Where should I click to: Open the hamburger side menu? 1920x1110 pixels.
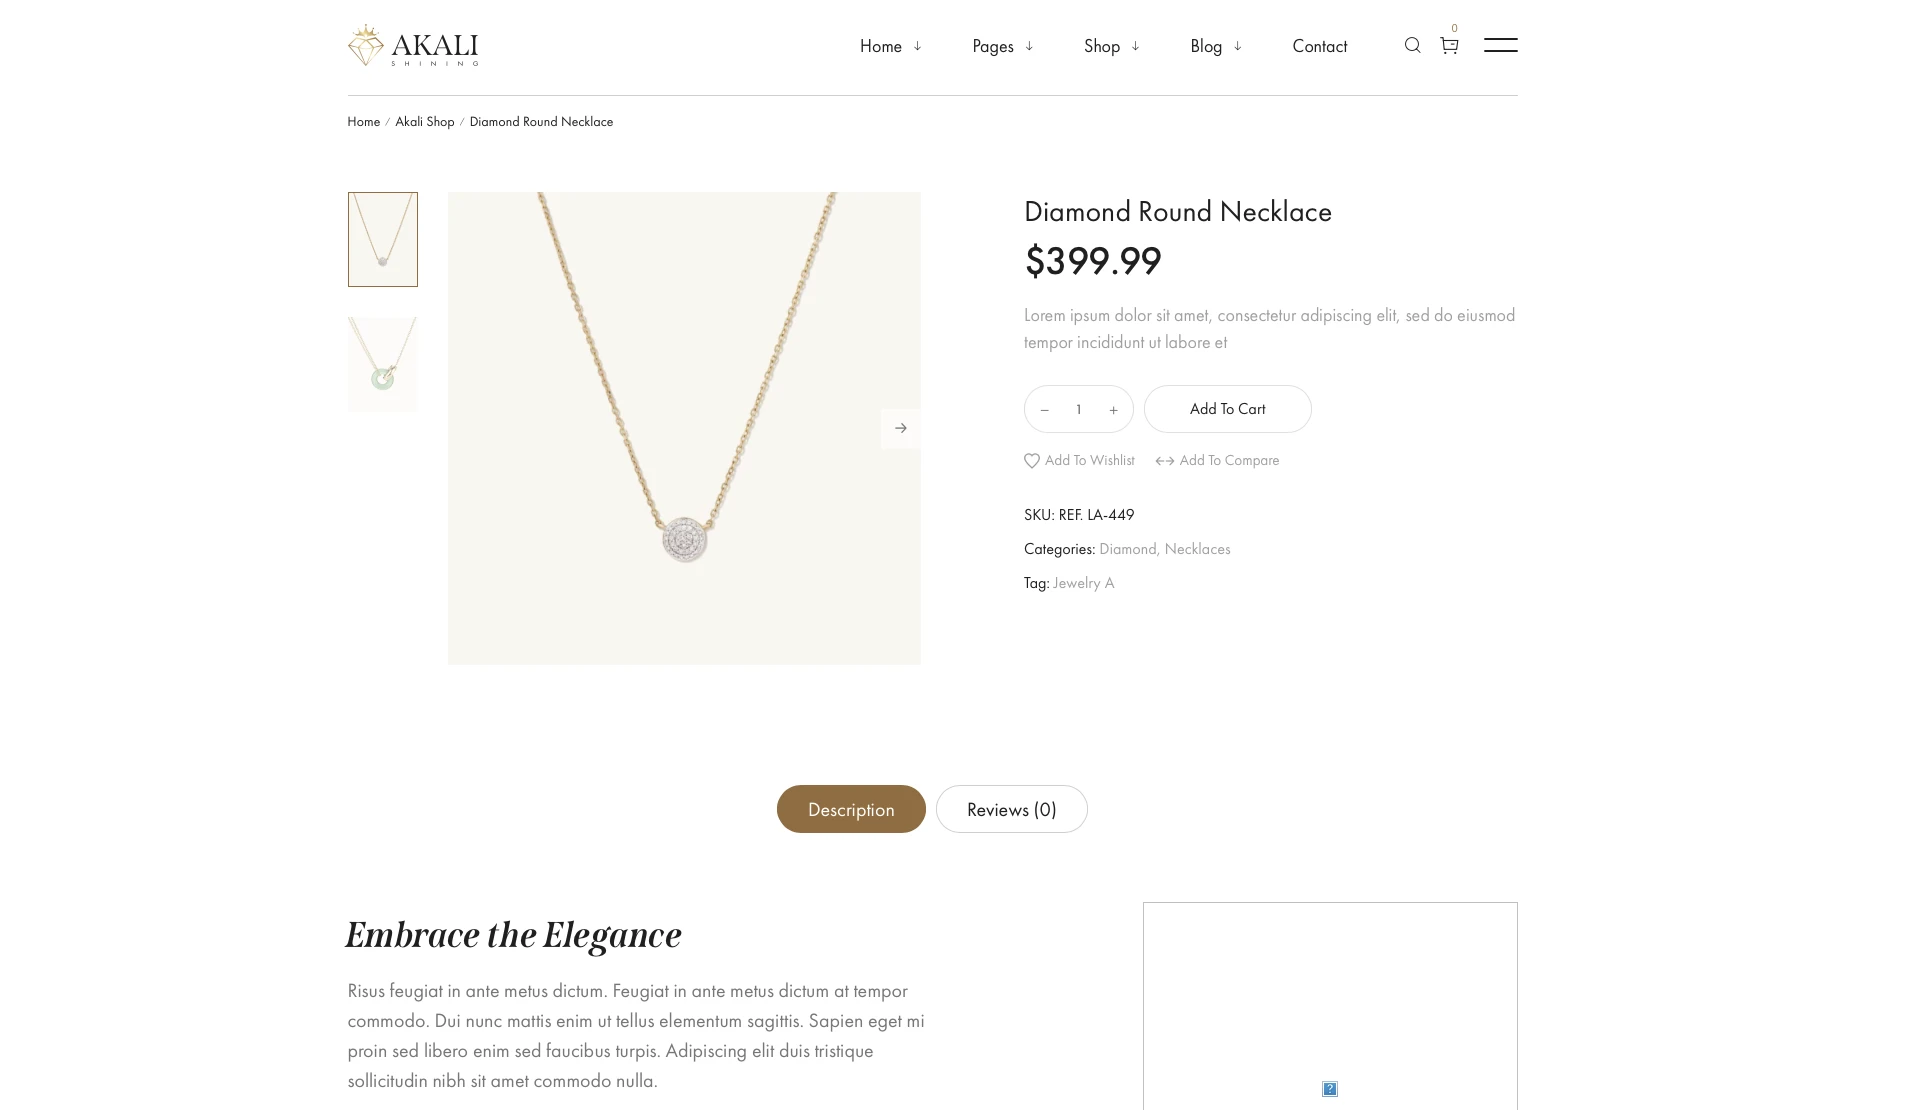[x=1500, y=45]
